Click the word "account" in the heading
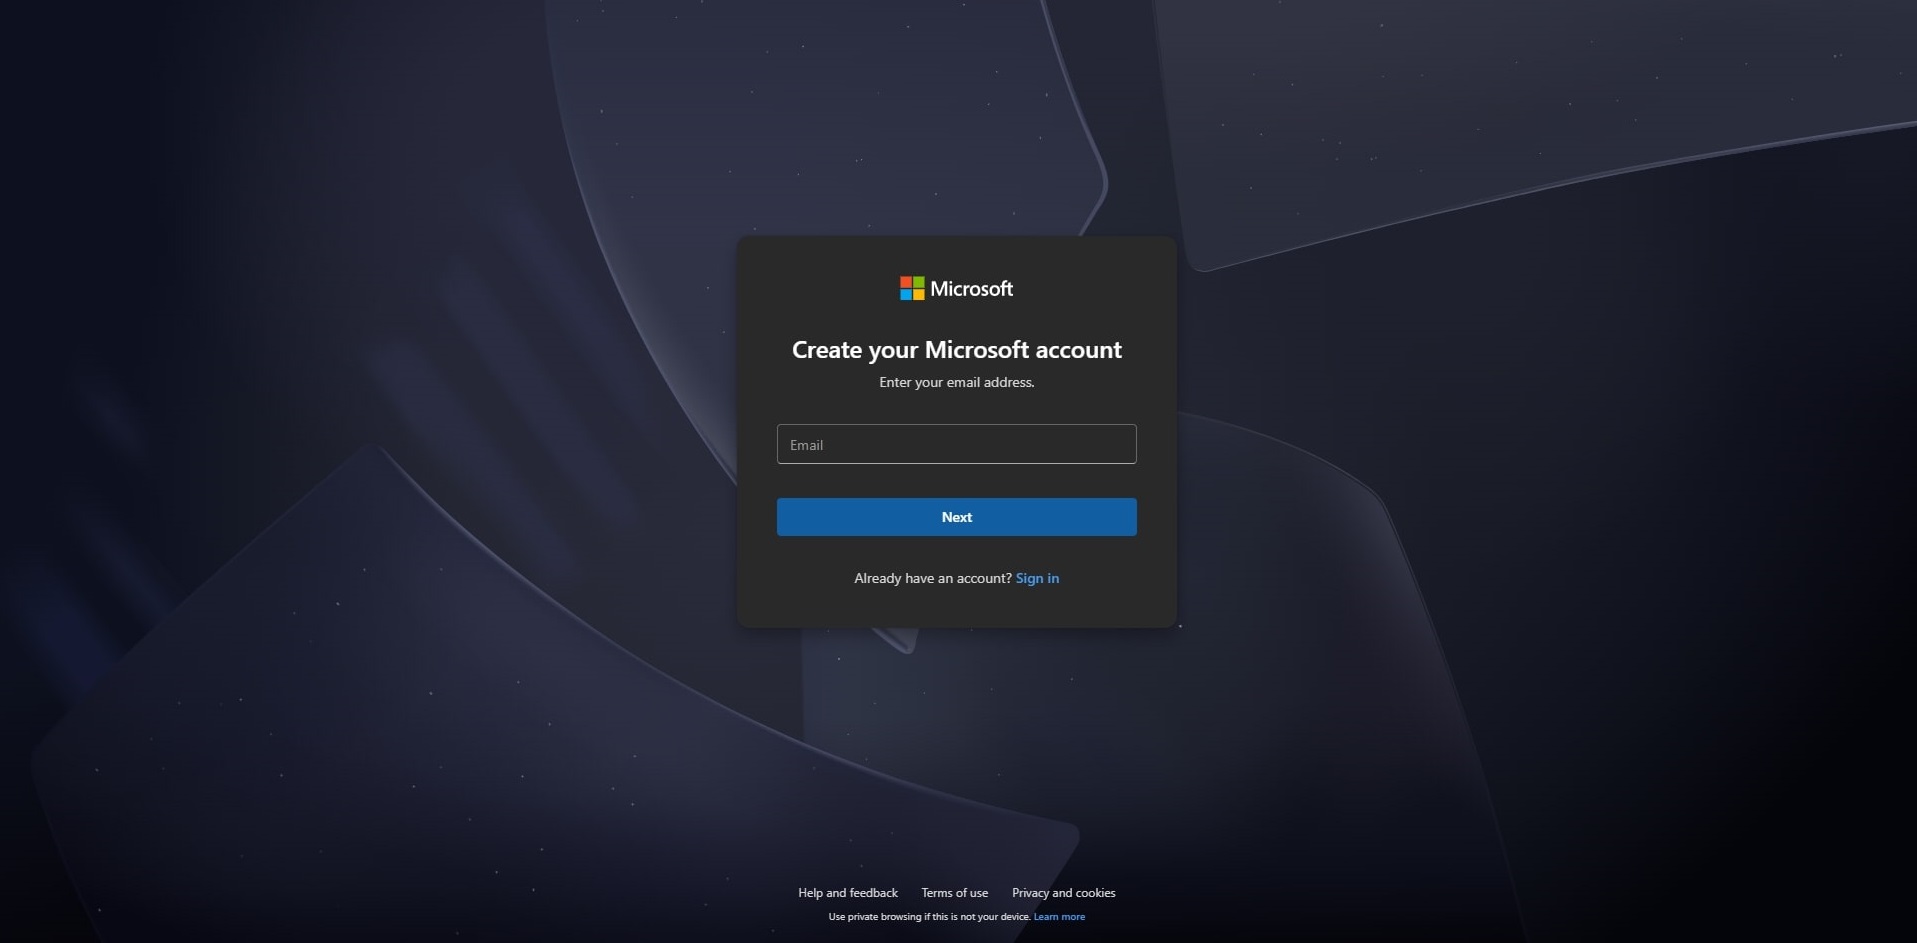 (x=1078, y=350)
